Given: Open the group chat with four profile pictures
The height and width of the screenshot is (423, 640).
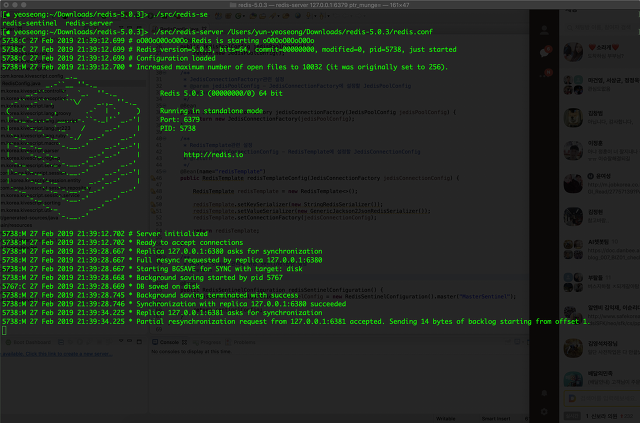Looking at the screenshot, I should (x=601, y=85).
